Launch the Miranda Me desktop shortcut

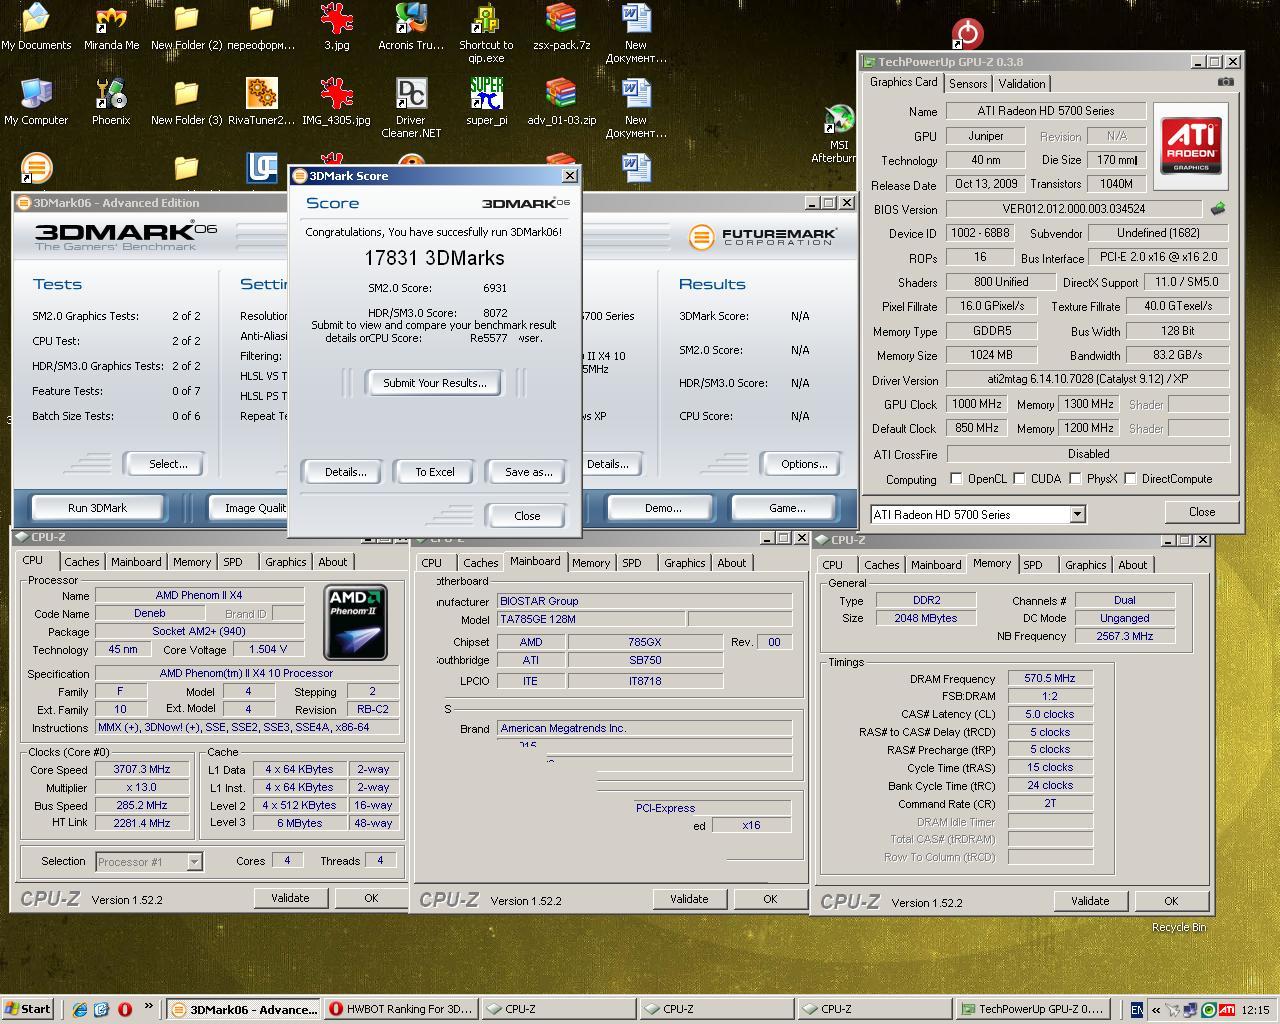click(x=111, y=26)
